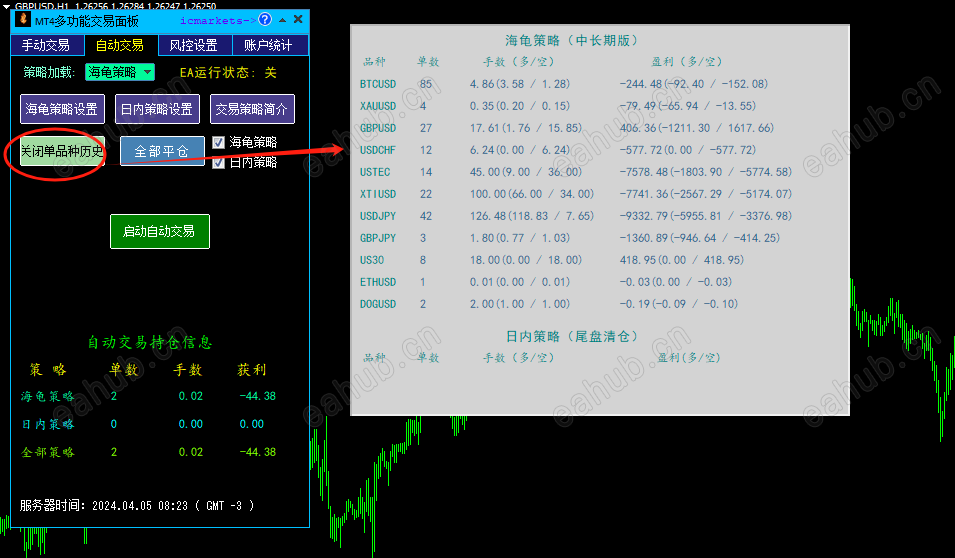Image resolution: width=955 pixels, height=558 pixels.
Task: Click the 自动交易持仓信息 heading
Action: coord(150,342)
